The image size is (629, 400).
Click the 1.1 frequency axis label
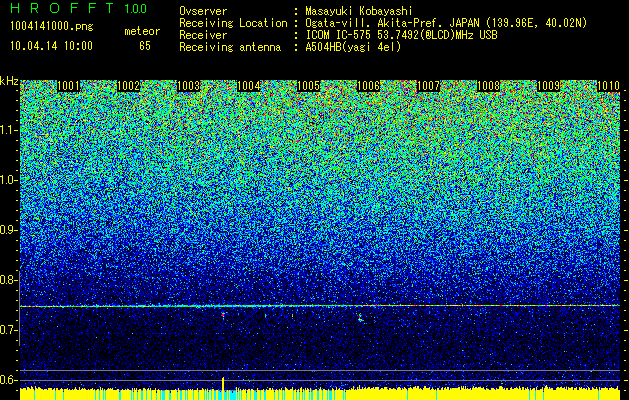pyautogui.click(x=9, y=130)
